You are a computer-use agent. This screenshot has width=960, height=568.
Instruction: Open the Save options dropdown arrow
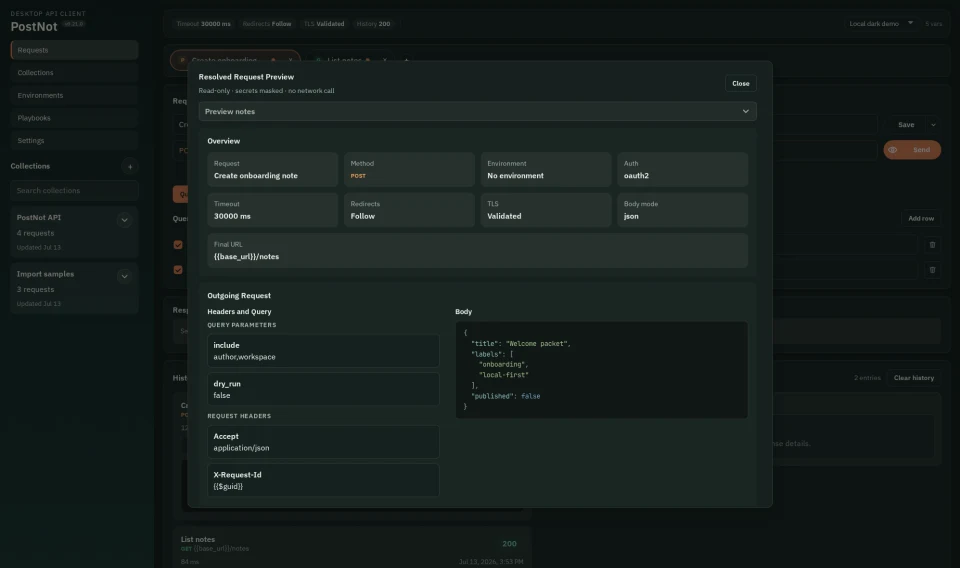click(932, 125)
